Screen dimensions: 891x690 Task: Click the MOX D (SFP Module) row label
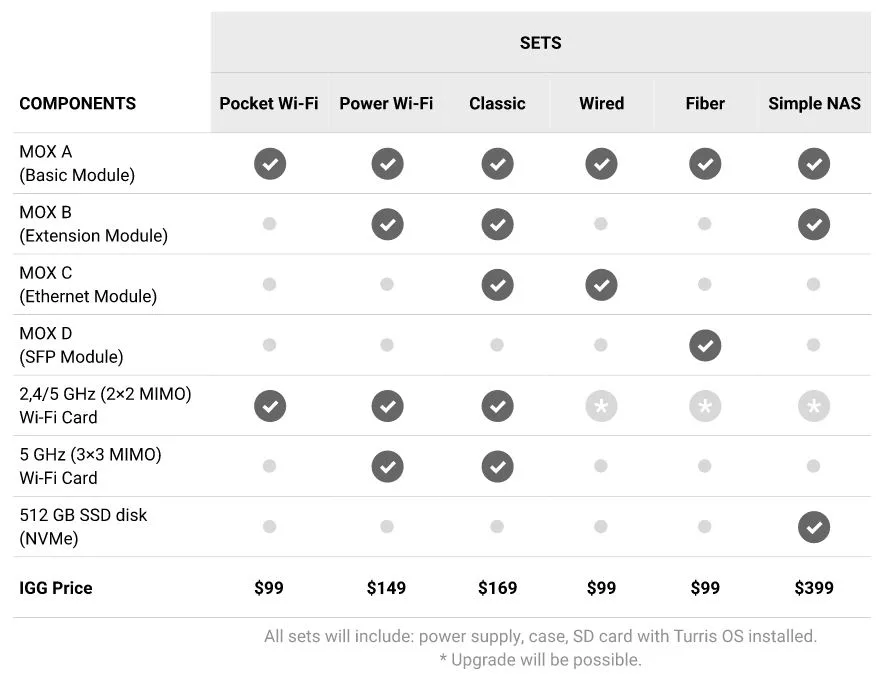[x=72, y=345]
